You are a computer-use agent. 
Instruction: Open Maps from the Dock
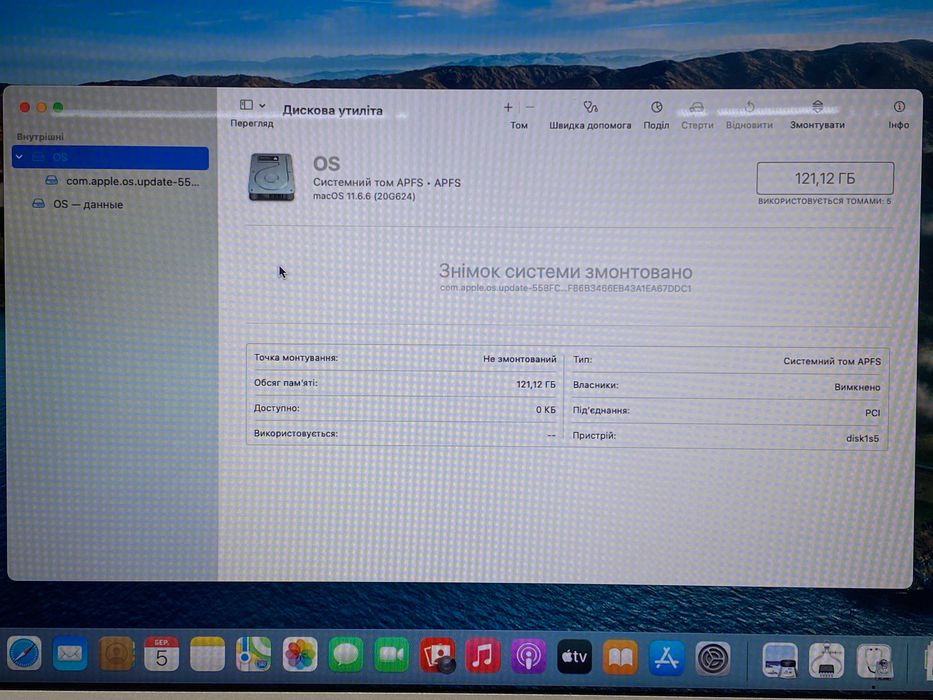(253, 654)
